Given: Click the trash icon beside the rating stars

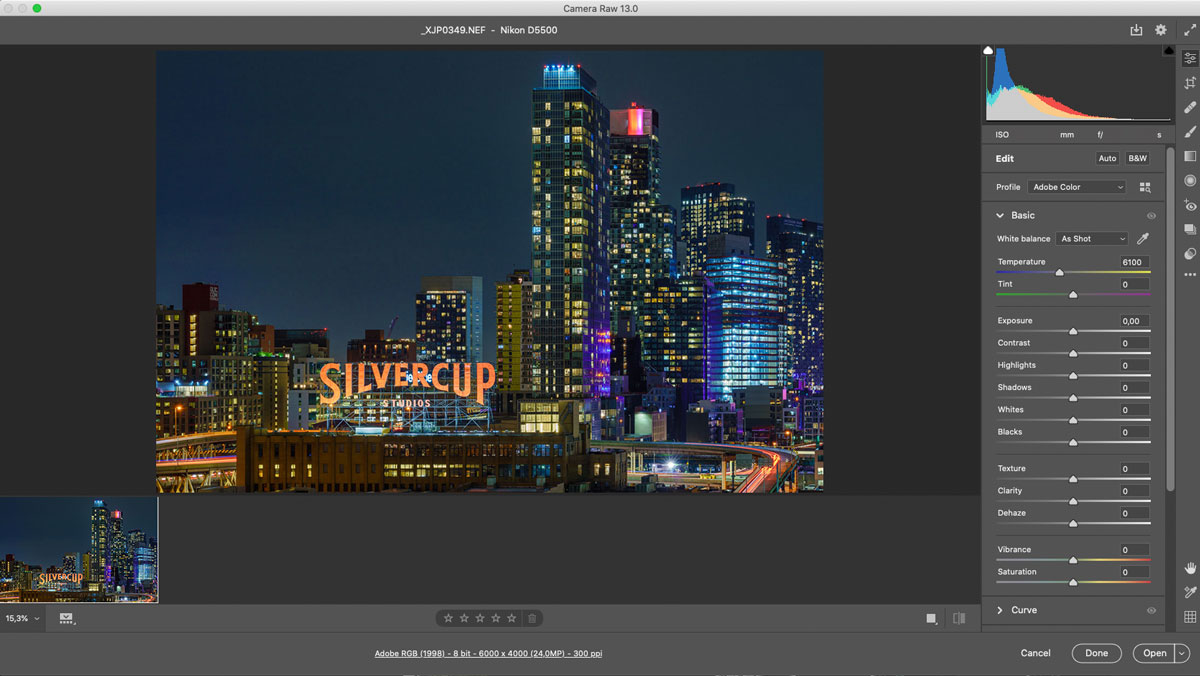Looking at the screenshot, I should click(532, 618).
